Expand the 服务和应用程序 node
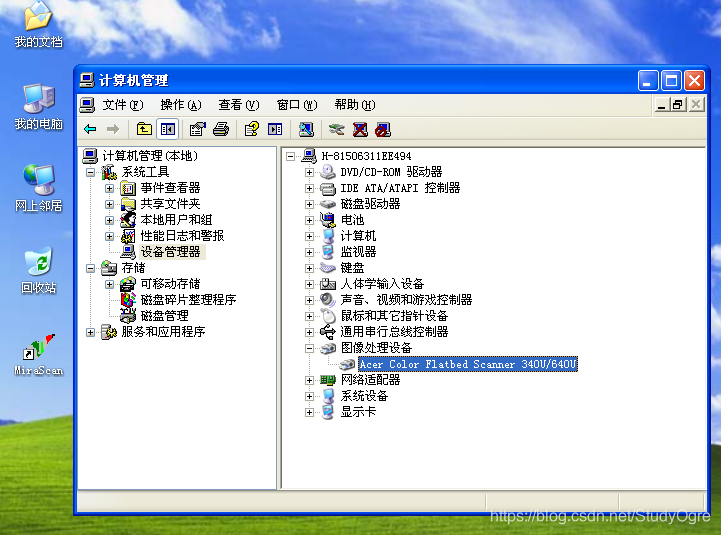This screenshot has width=721, height=535. (x=91, y=332)
